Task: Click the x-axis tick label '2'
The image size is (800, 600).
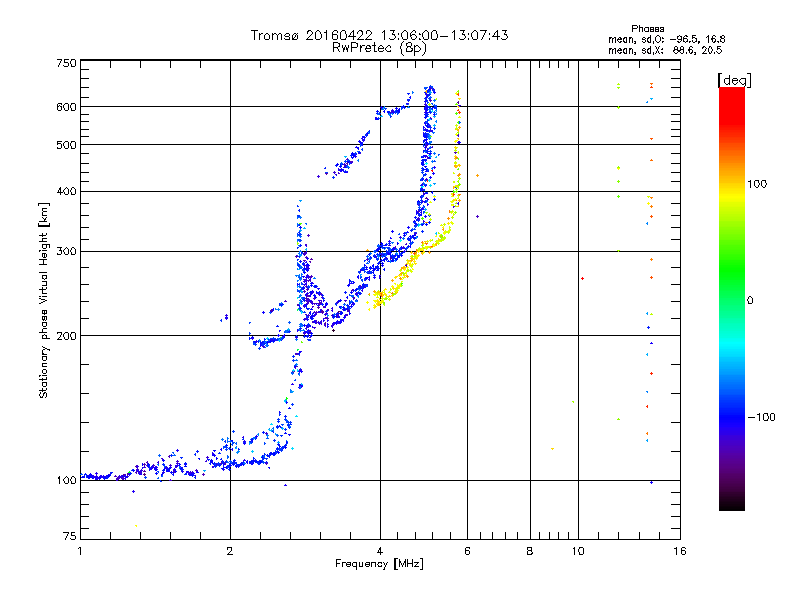Action: point(230,551)
